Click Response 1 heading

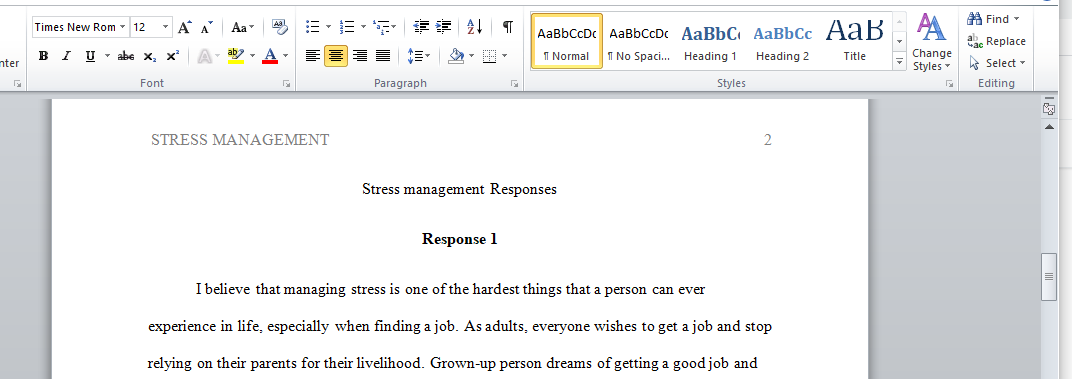click(x=459, y=239)
